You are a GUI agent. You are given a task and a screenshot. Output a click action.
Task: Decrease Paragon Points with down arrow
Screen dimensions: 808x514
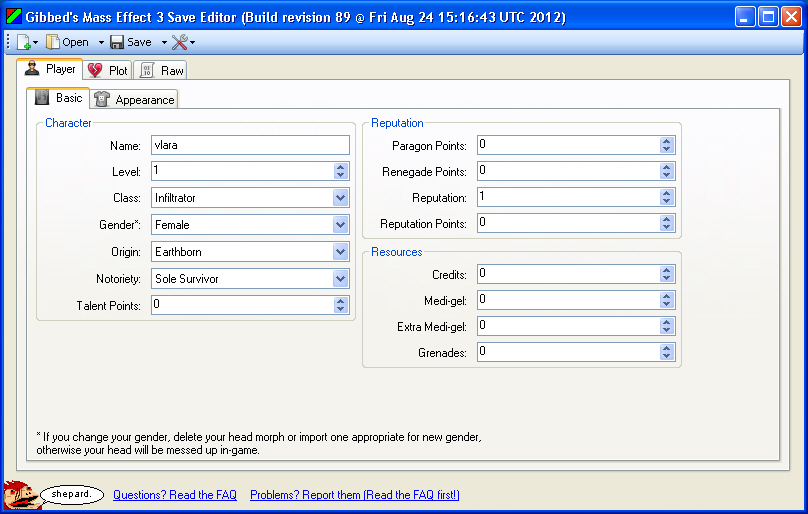667,150
